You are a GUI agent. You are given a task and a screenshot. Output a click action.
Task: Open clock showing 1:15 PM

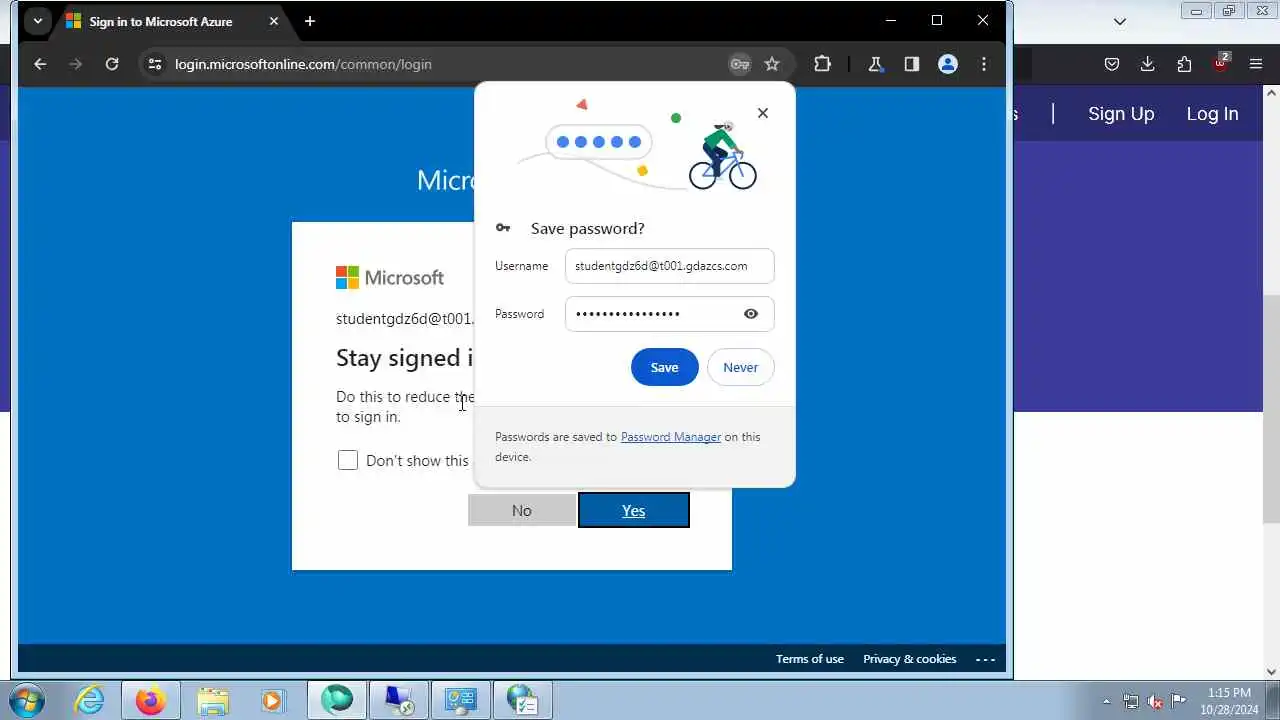pos(1230,701)
